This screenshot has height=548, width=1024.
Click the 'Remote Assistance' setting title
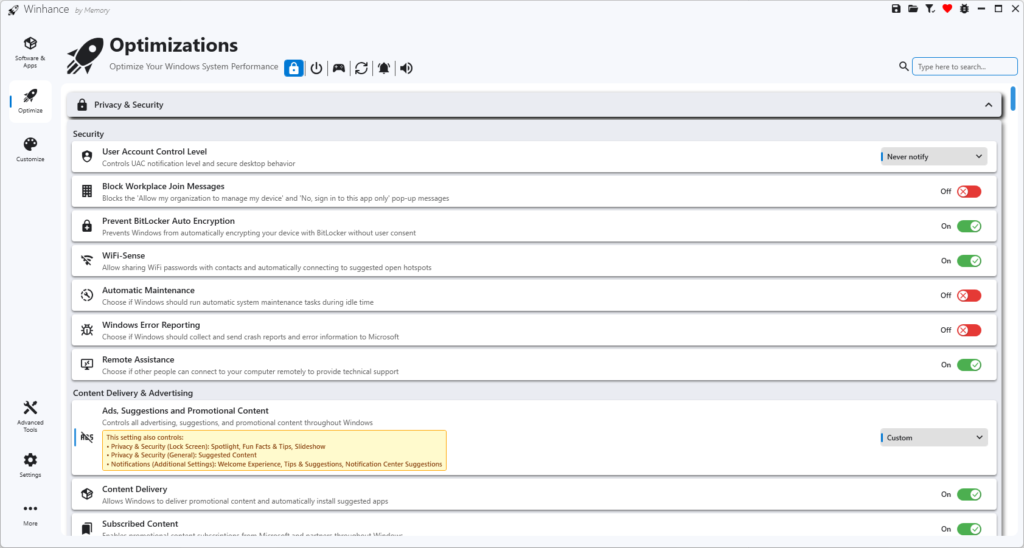point(138,359)
